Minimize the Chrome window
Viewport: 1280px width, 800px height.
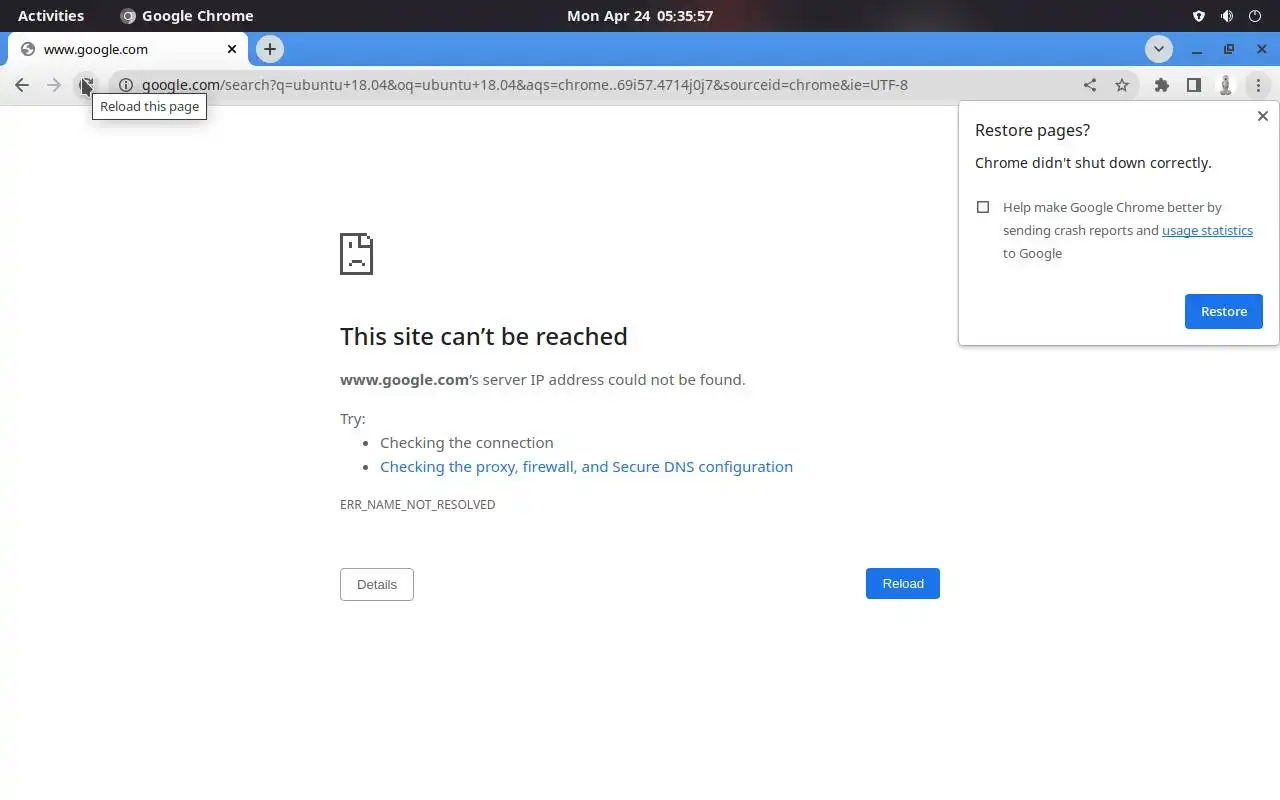(x=1197, y=49)
